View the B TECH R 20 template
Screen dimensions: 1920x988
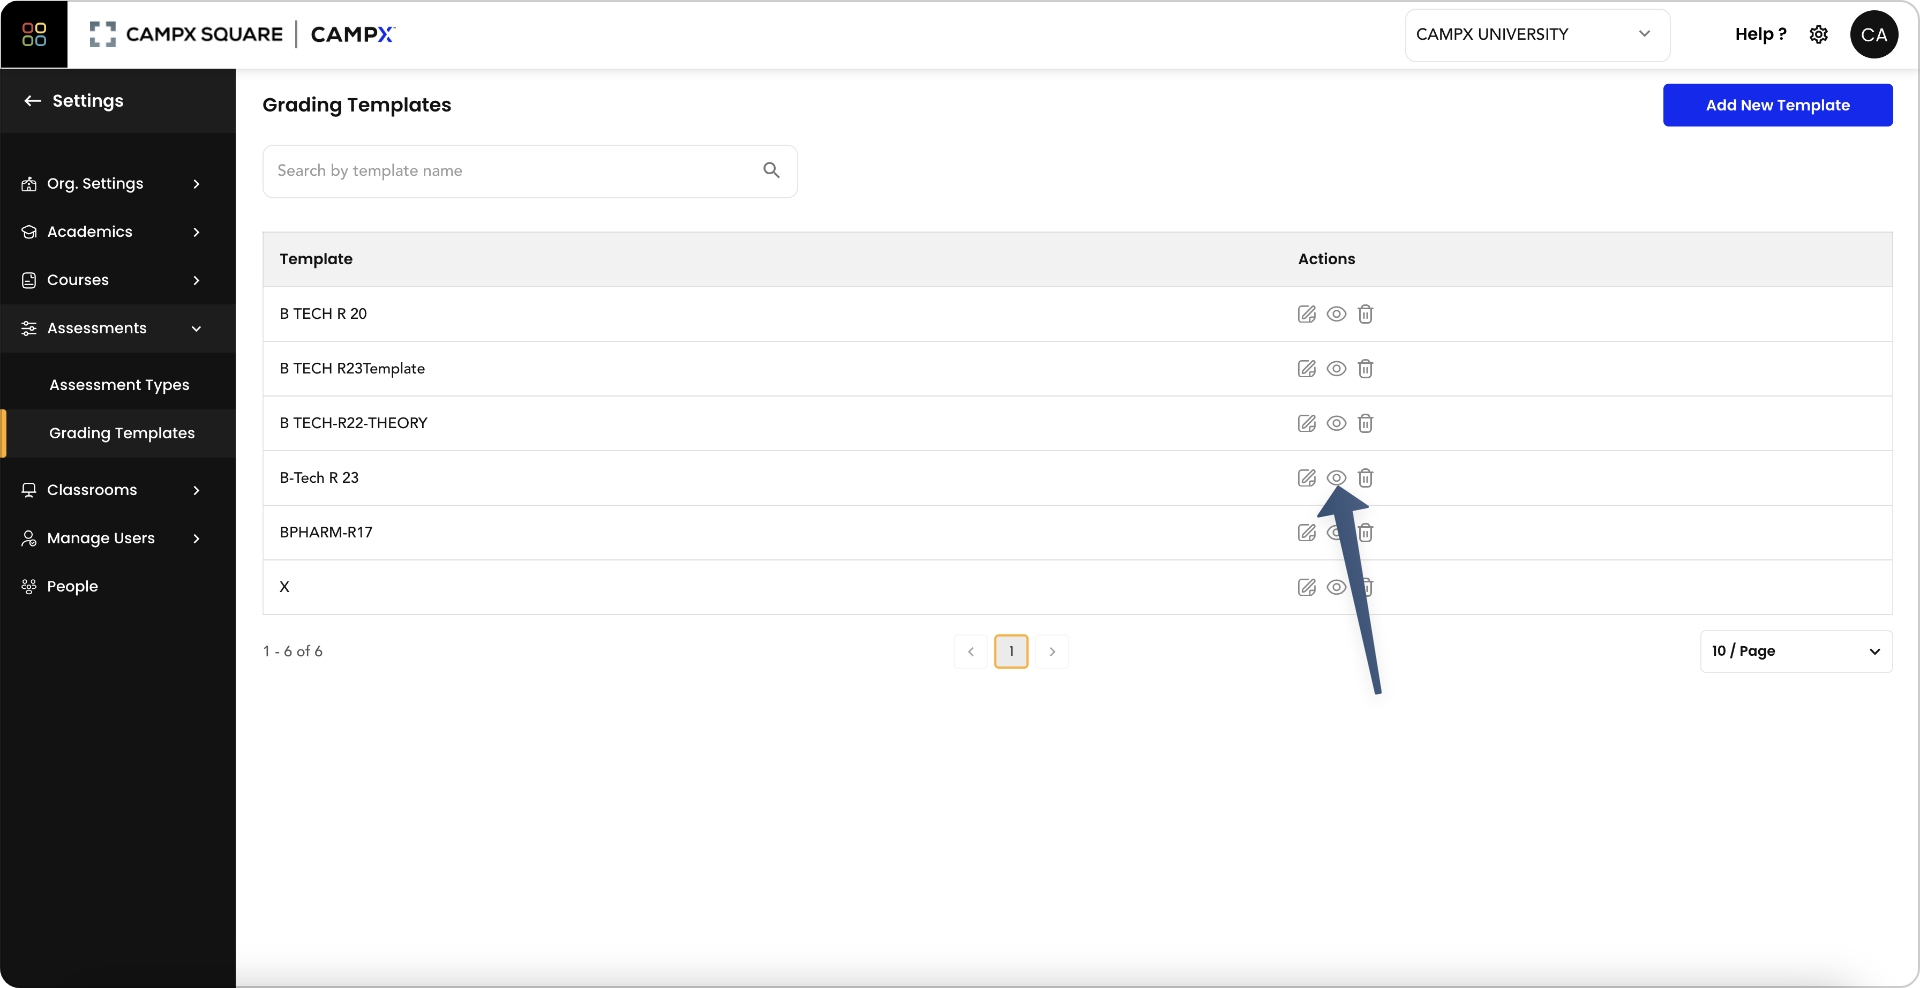[1336, 314]
